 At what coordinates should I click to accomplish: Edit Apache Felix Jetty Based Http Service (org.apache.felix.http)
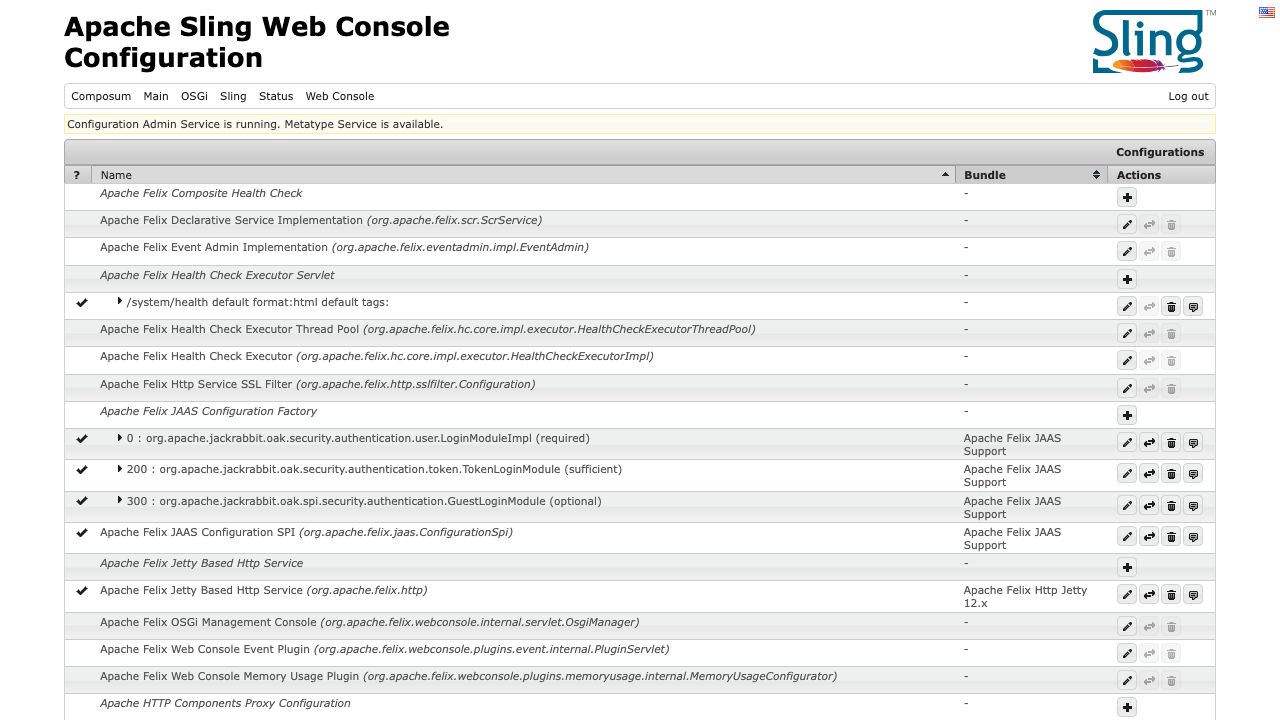click(1127, 594)
